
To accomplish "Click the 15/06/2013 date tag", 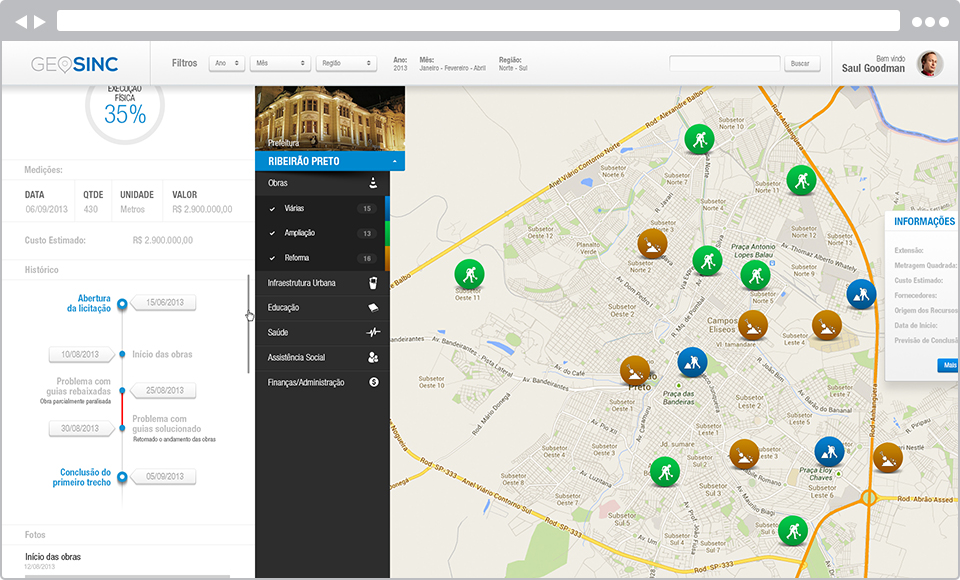I will click(x=165, y=302).
